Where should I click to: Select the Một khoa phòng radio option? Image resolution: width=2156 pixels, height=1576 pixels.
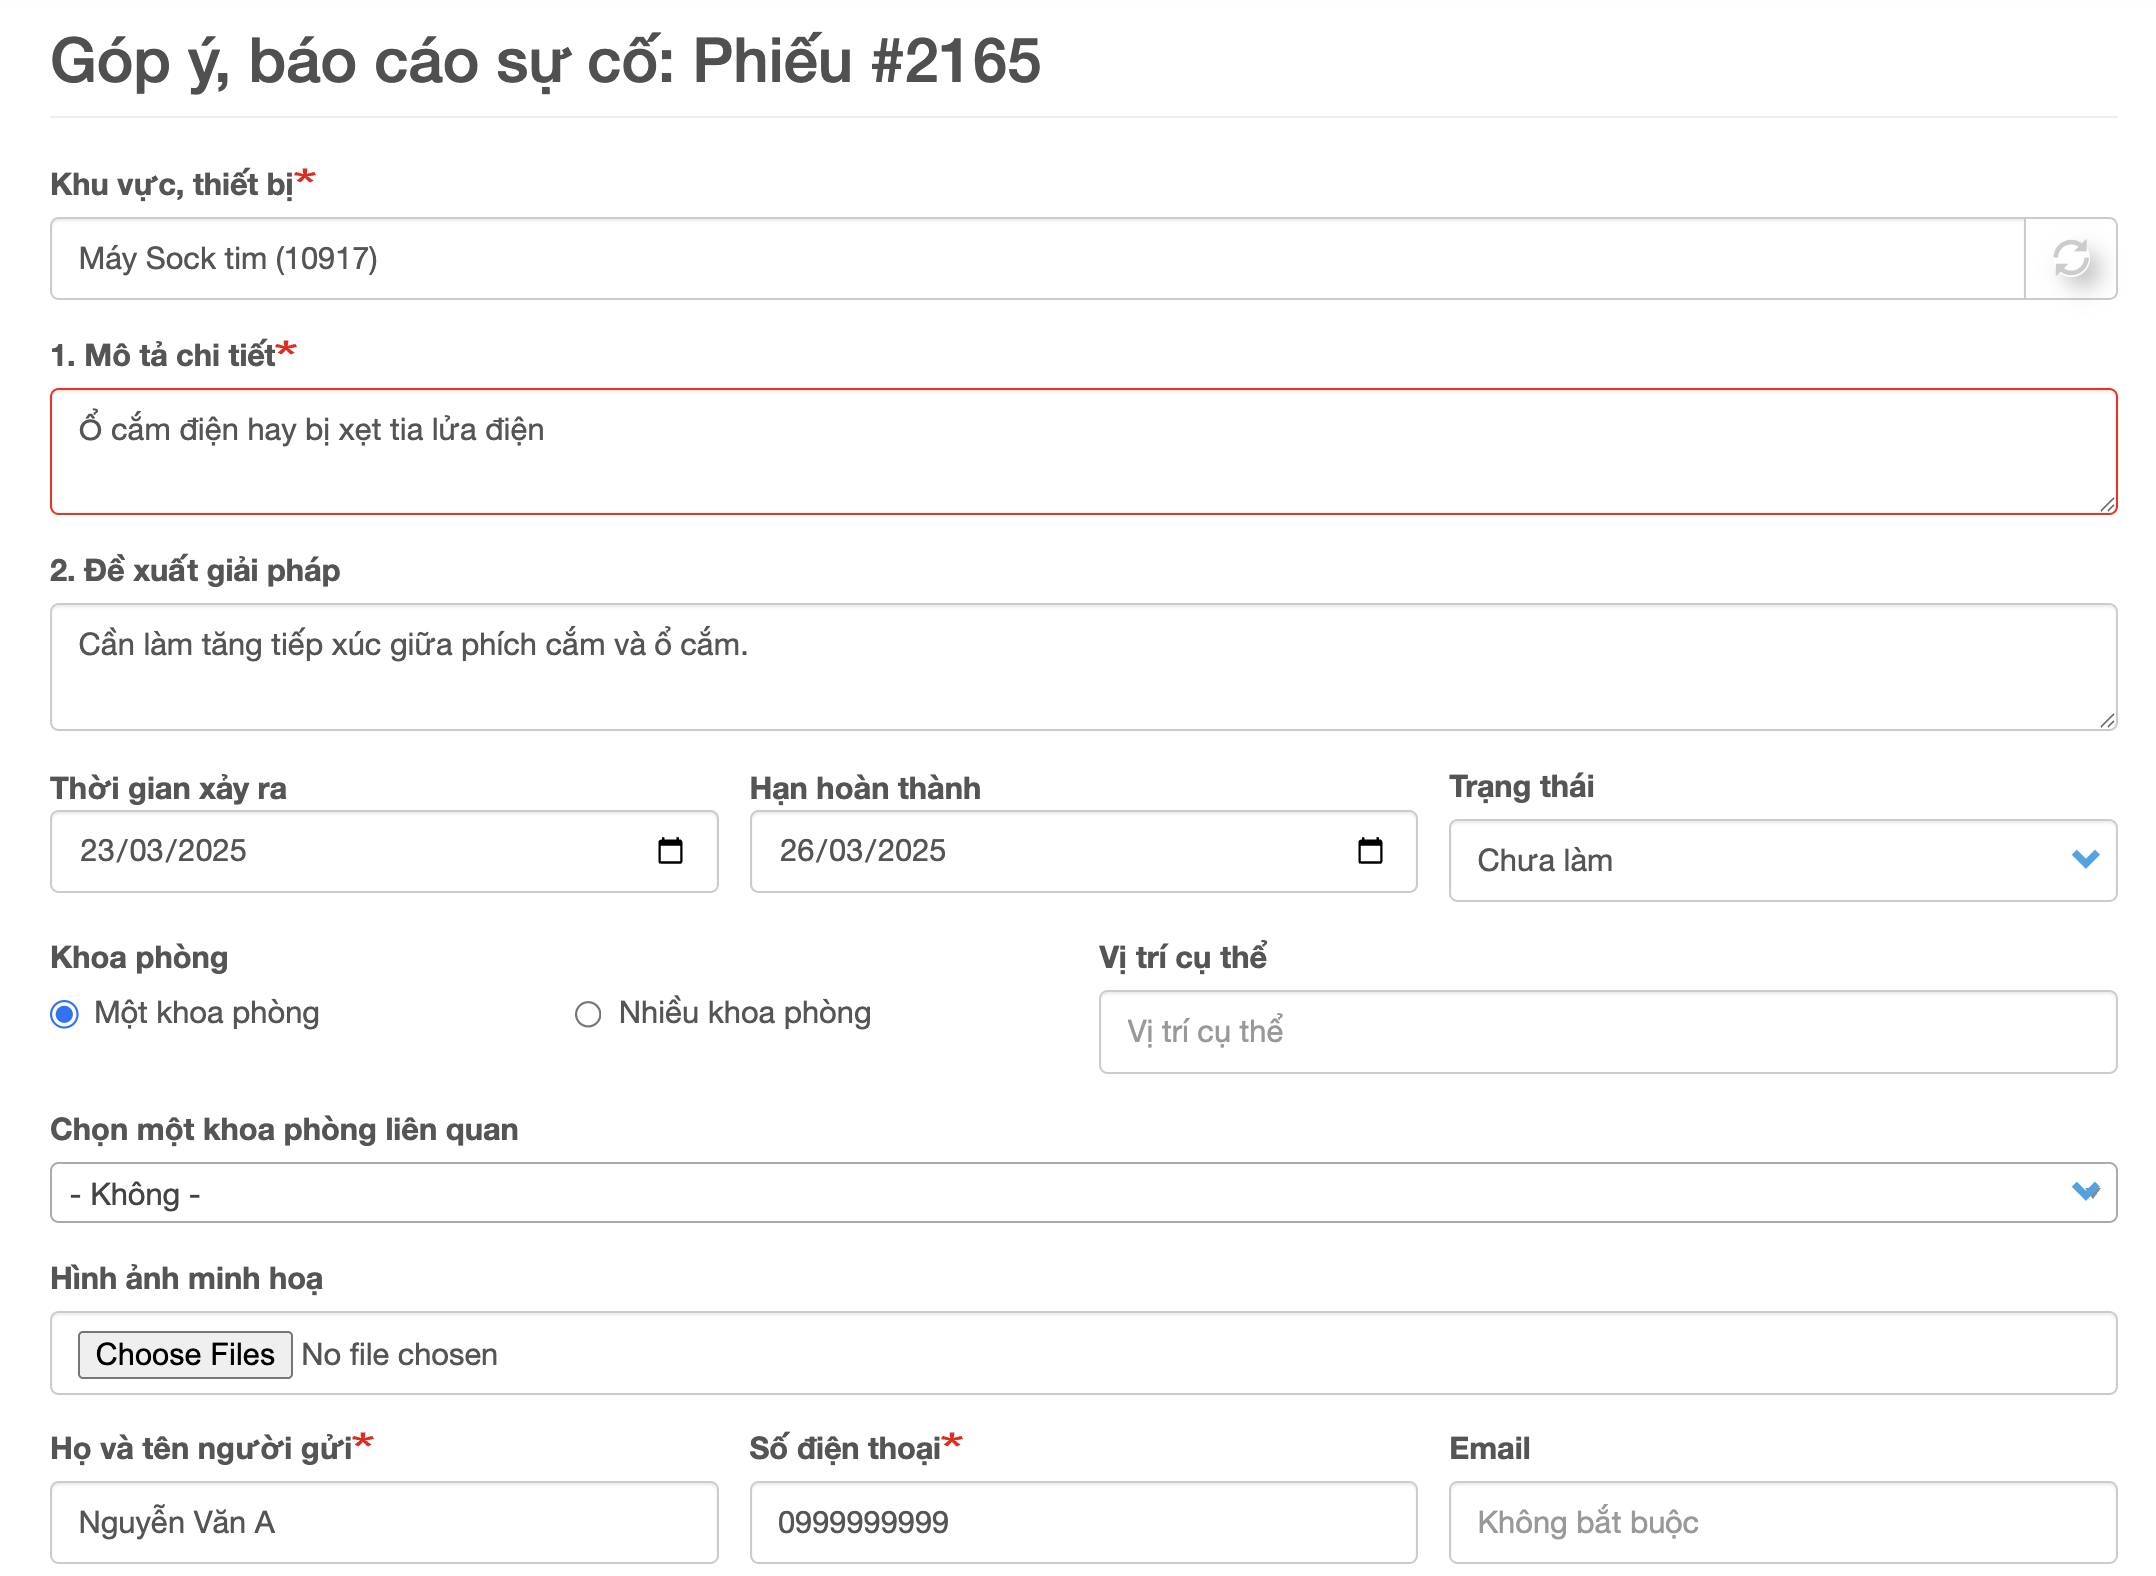coord(65,1014)
